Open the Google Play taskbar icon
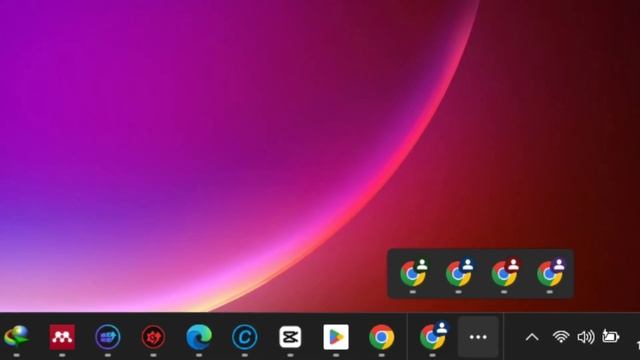The image size is (640, 360). point(336,337)
